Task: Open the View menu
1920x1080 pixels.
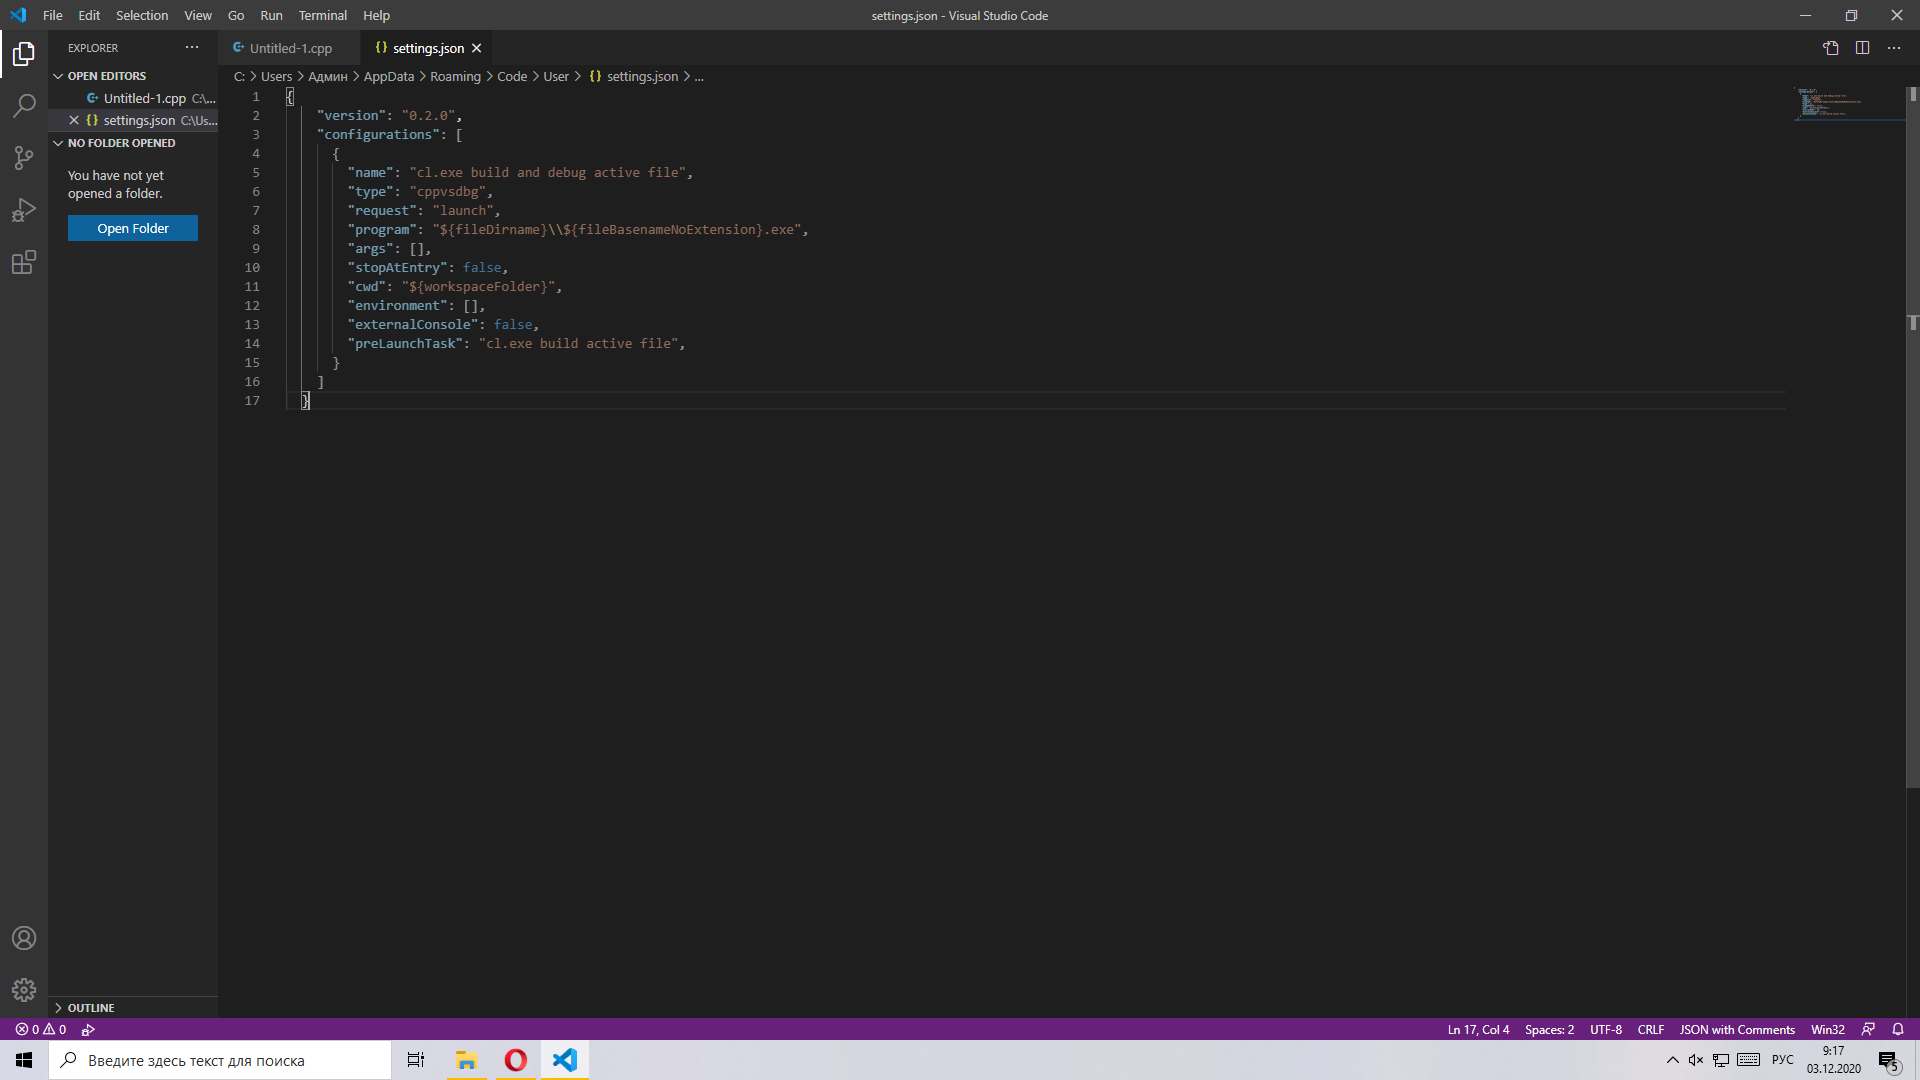Action: tap(198, 15)
